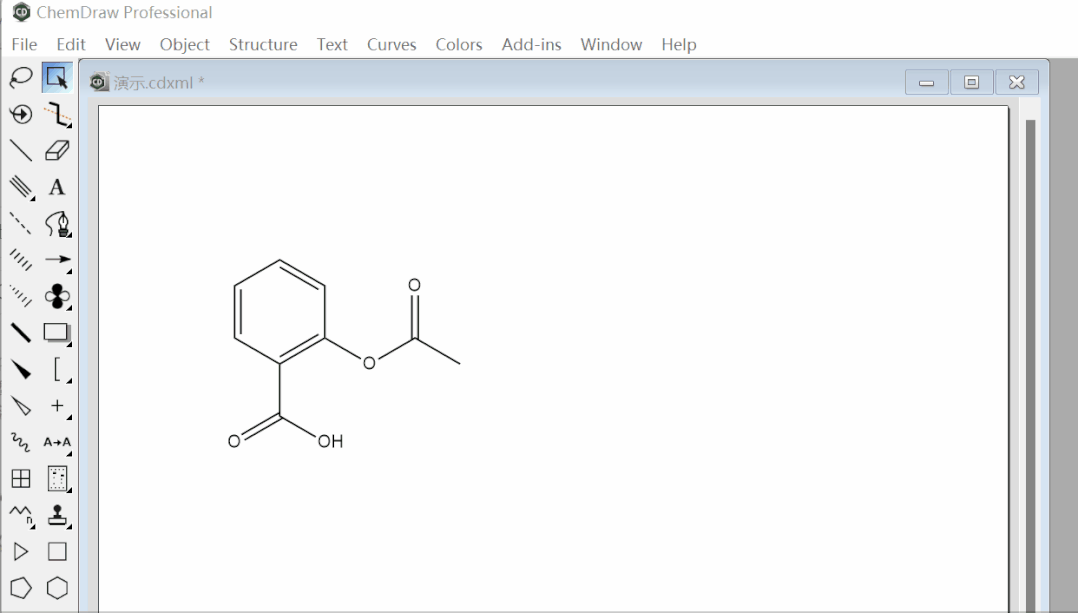Select the Chemical Symbol plus tool
Viewport: 1078px width, 613px height.
[57, 406]
